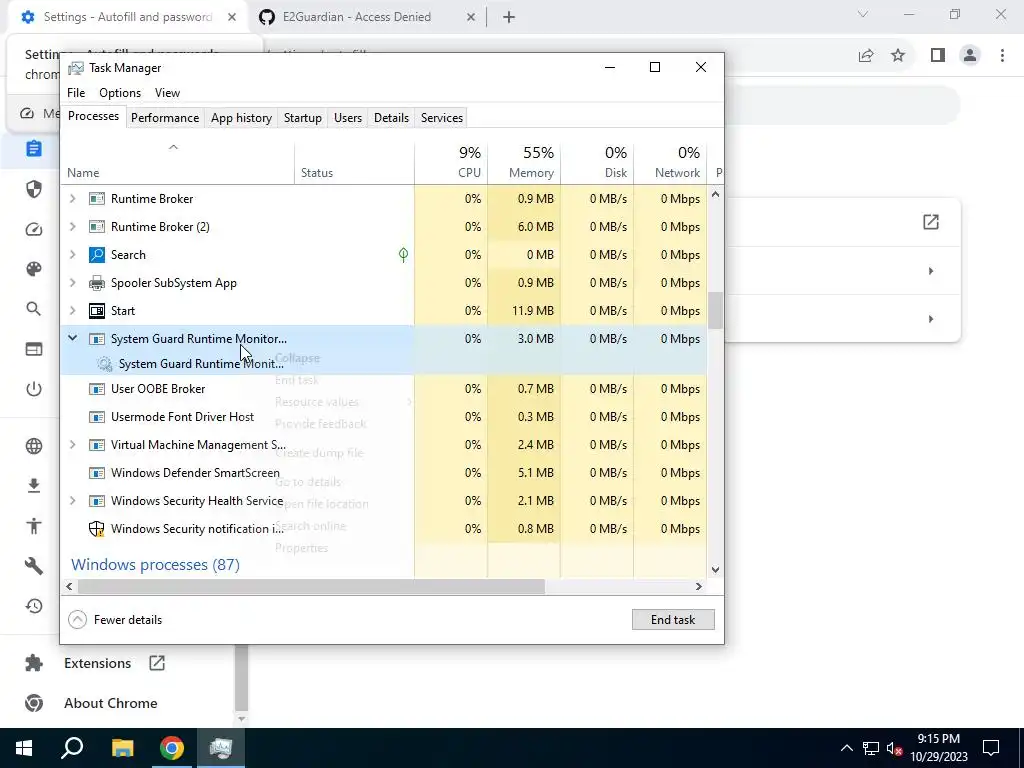The height and width of the screenshot is (768, 1024).
Task: Open the Chrome share this page icon
Action: pos(866,56)
